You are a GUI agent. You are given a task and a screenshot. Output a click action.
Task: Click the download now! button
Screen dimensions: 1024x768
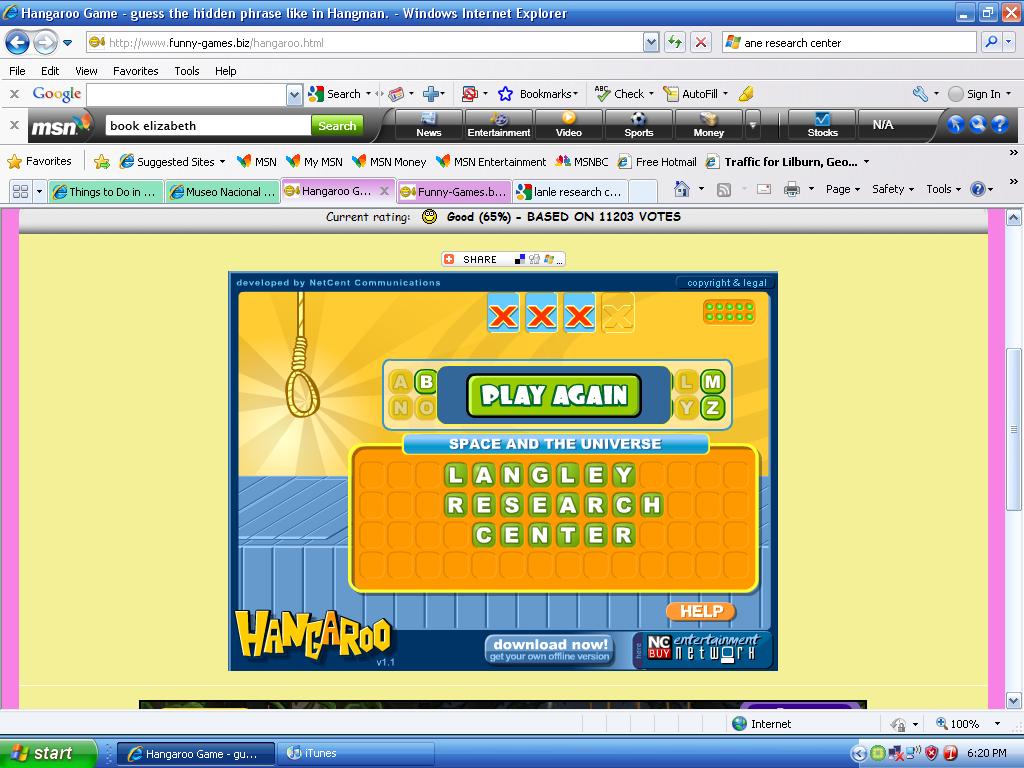point(550,649)
